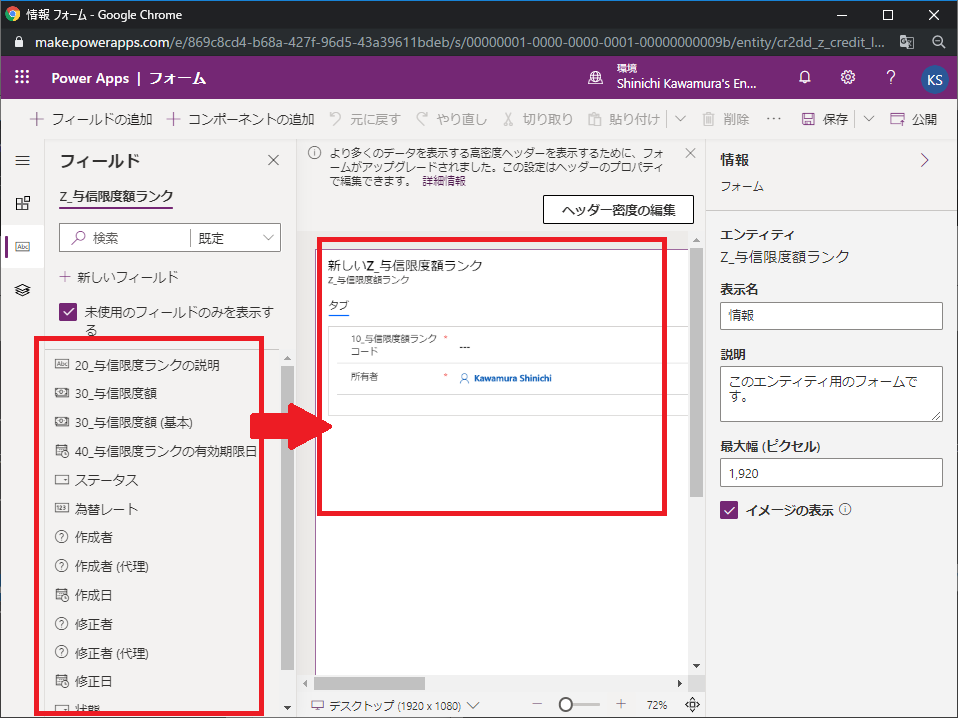Open the Power Apps app launcher grid
The image size is (958, 718).
tap(22, 77)
